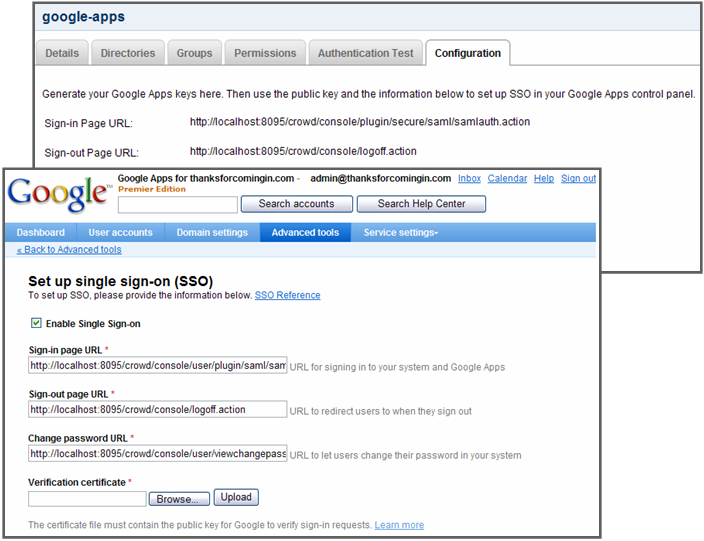Open User accounts menu item
The width and height of the screenshot is (704, 541).
click(120, 233)
